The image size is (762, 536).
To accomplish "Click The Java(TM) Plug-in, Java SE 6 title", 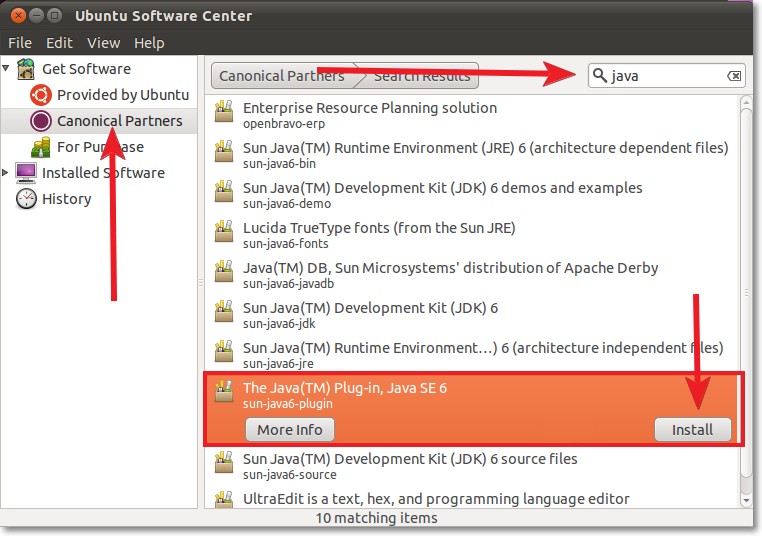I will (x=345, y=388).
